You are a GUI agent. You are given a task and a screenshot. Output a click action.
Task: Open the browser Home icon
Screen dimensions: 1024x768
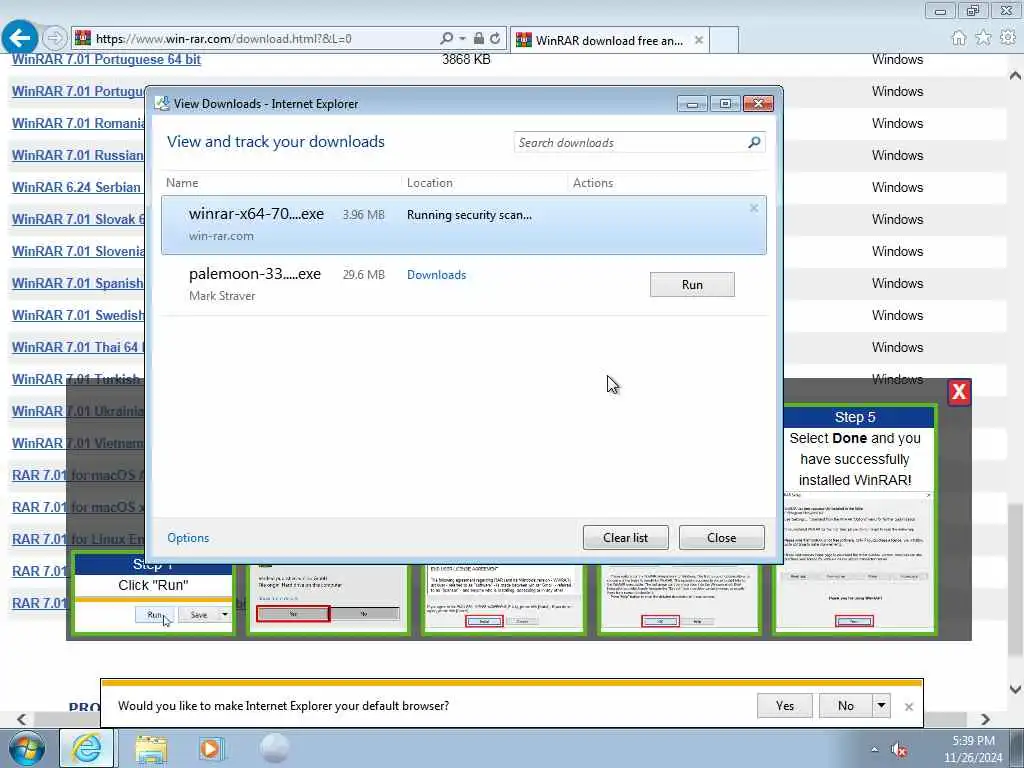pyautogui.click(x=959, y=38)
